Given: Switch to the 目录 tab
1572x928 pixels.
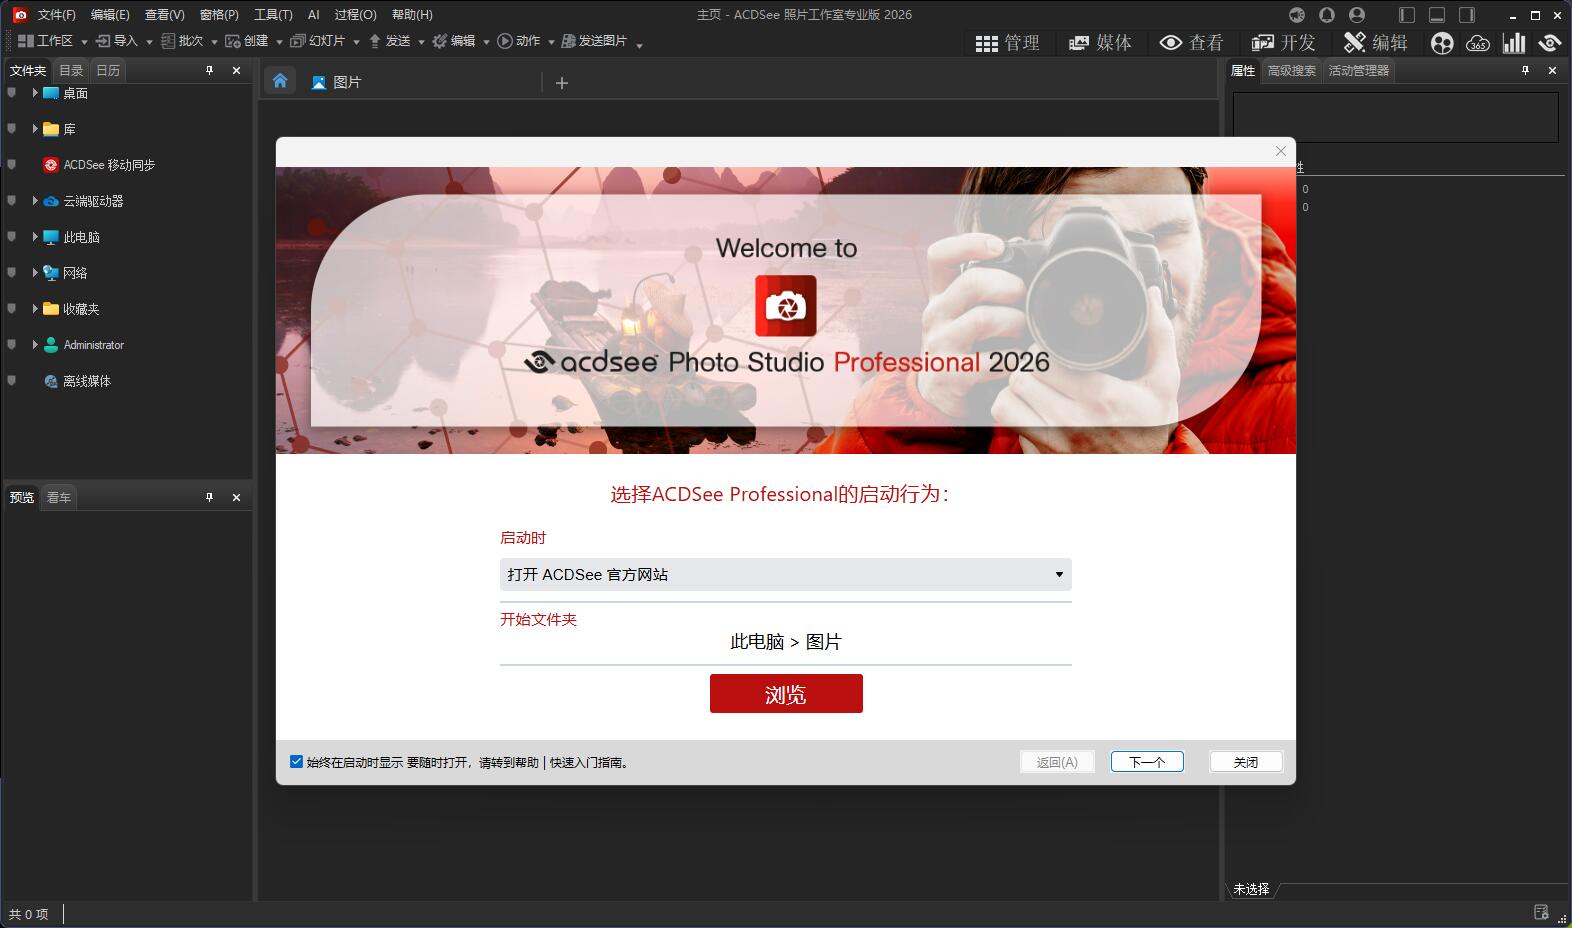Looking at the screenshot, I should click(x=71, y=70).
